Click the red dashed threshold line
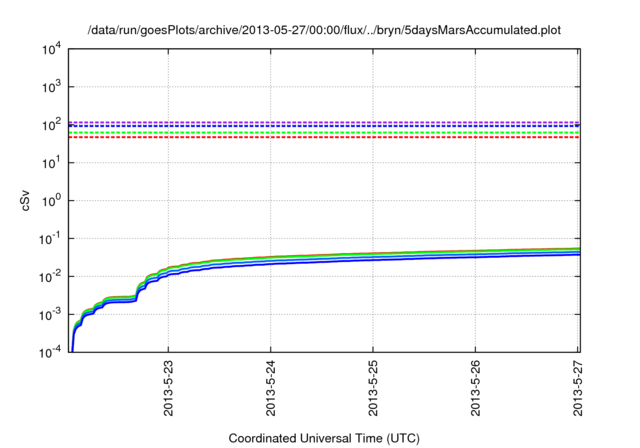Screen dimensions: 640x448 click(x=324, y=137)
